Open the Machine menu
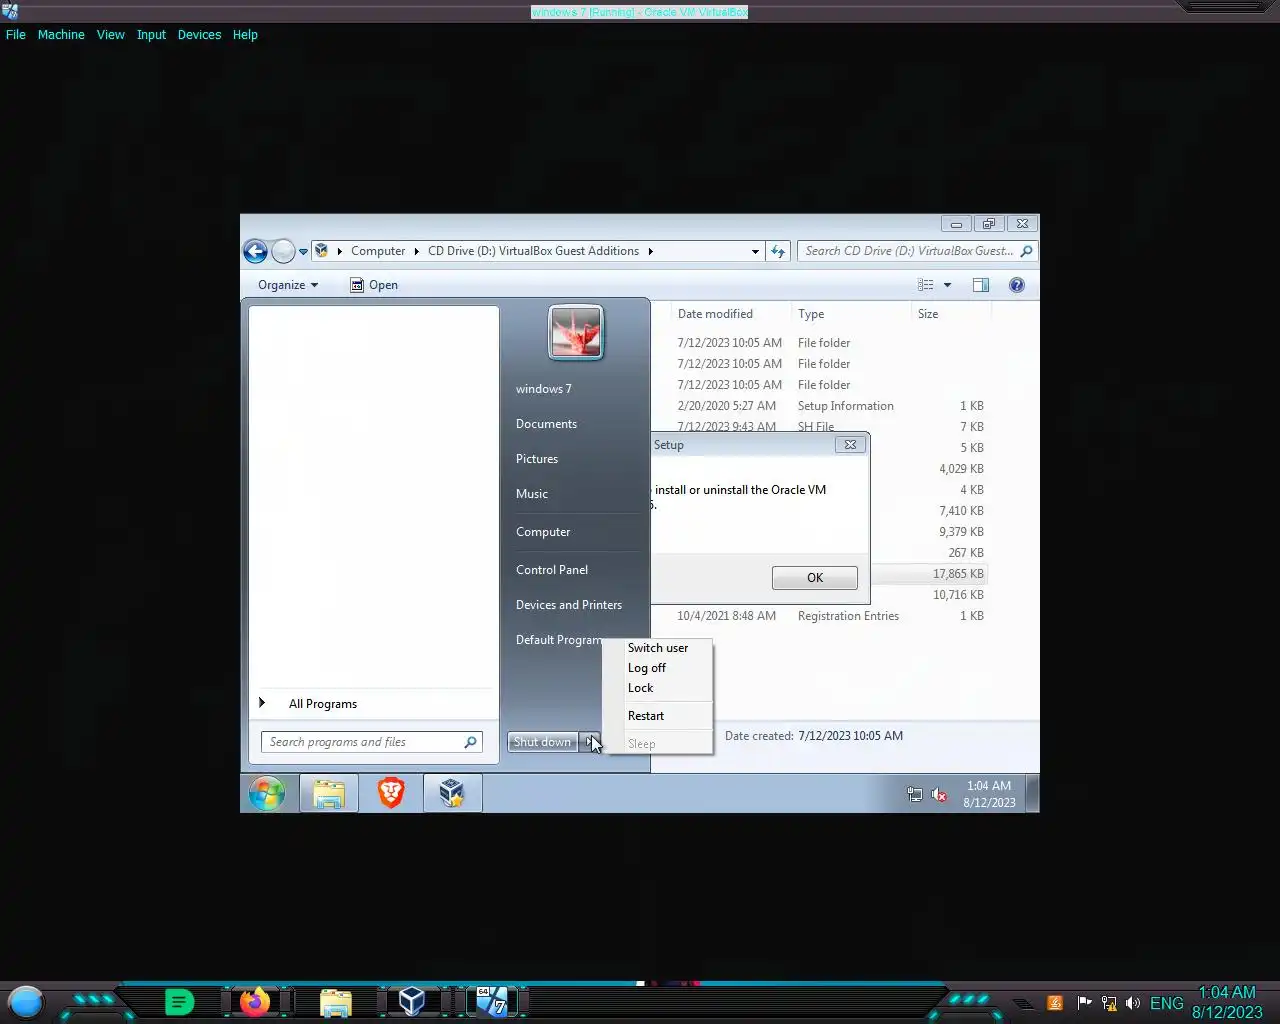The height and width of the screenshot is (1024, 1280). click(61, 34)
